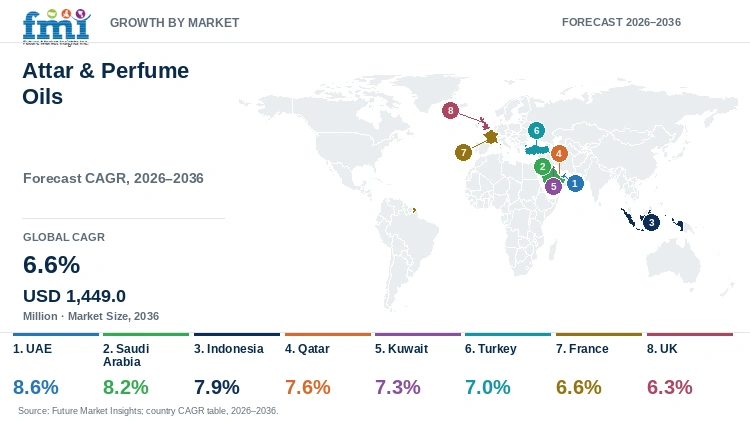Image resolution: width=750 pixels, height=421 pixels.
Task: Select map marker 4 for Qatar
Action: tap(559, 154)
